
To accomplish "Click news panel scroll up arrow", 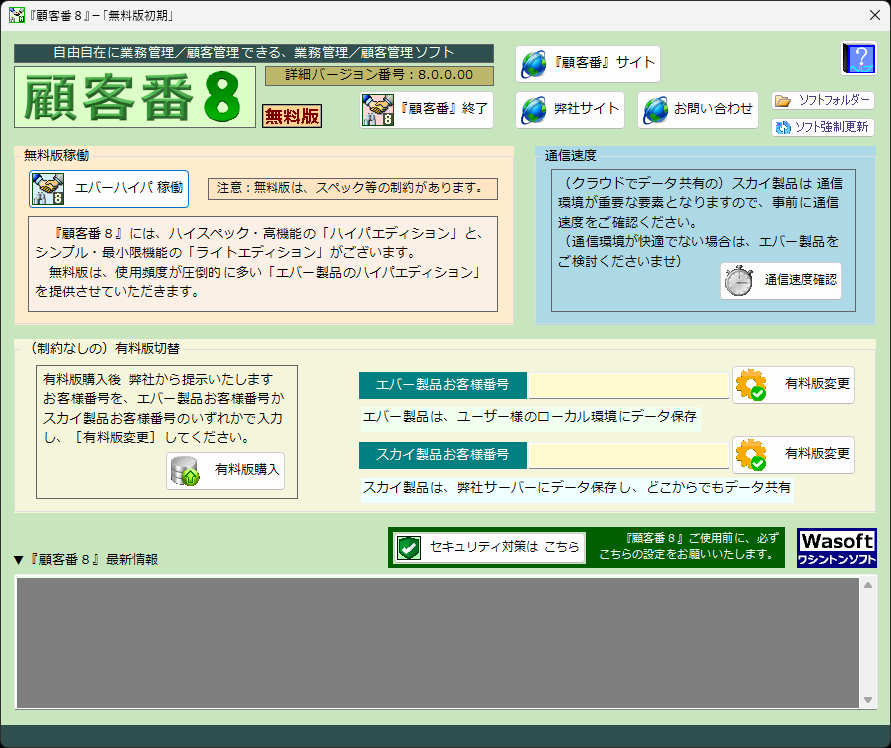I will [x=868, y=585].
